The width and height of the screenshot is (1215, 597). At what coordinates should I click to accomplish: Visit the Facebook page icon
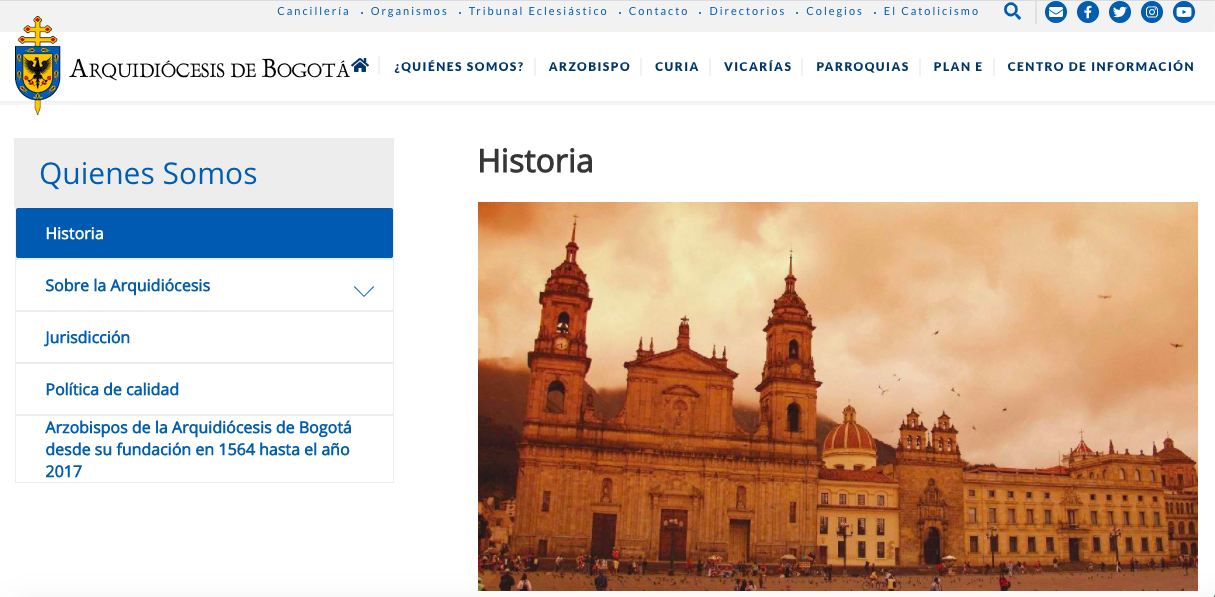click(x=1087, y=12)
